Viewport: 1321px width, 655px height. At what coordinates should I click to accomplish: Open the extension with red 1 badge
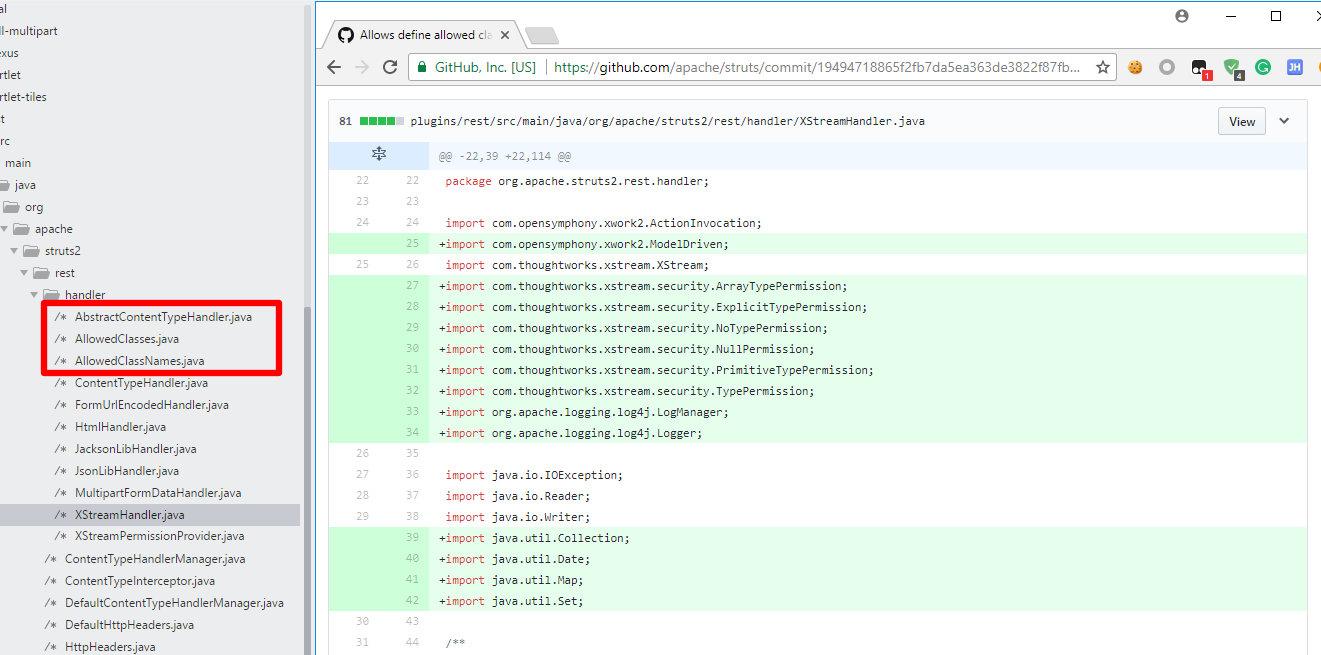(x=1200, y=68)
